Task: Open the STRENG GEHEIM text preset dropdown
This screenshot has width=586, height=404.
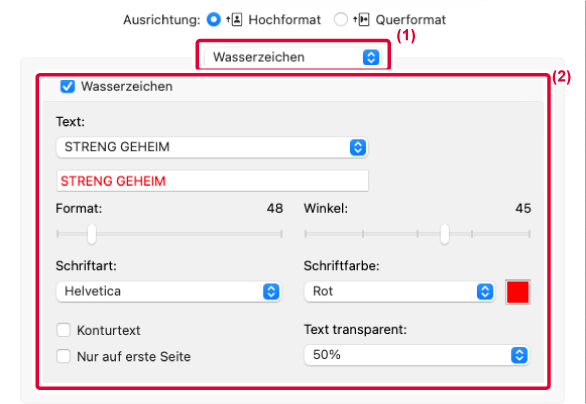Action: [x=212, y=147]
